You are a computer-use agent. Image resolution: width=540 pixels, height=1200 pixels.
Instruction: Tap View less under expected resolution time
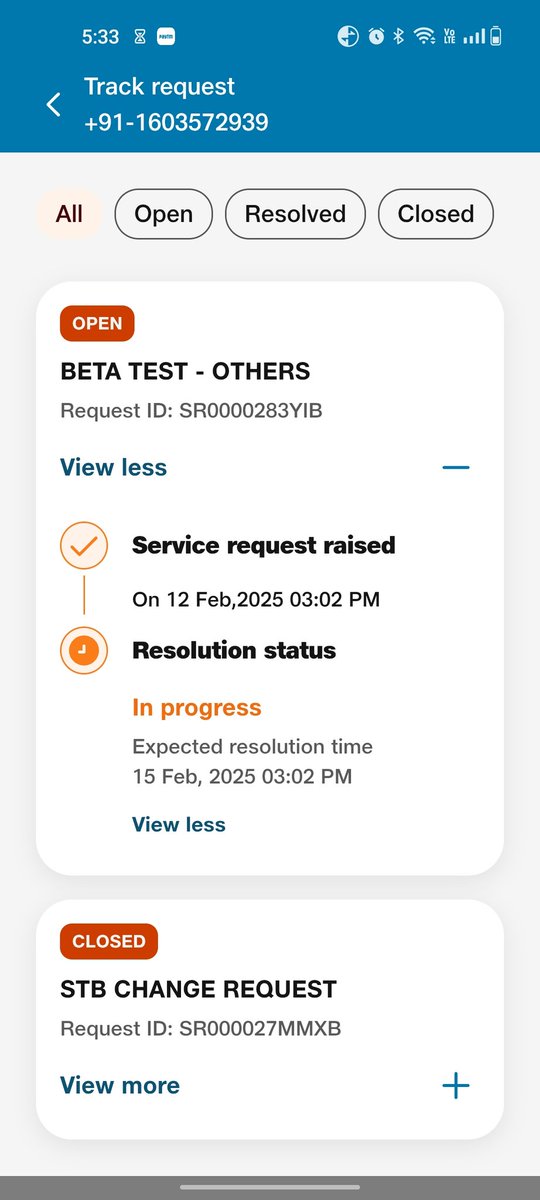(179, 824)
